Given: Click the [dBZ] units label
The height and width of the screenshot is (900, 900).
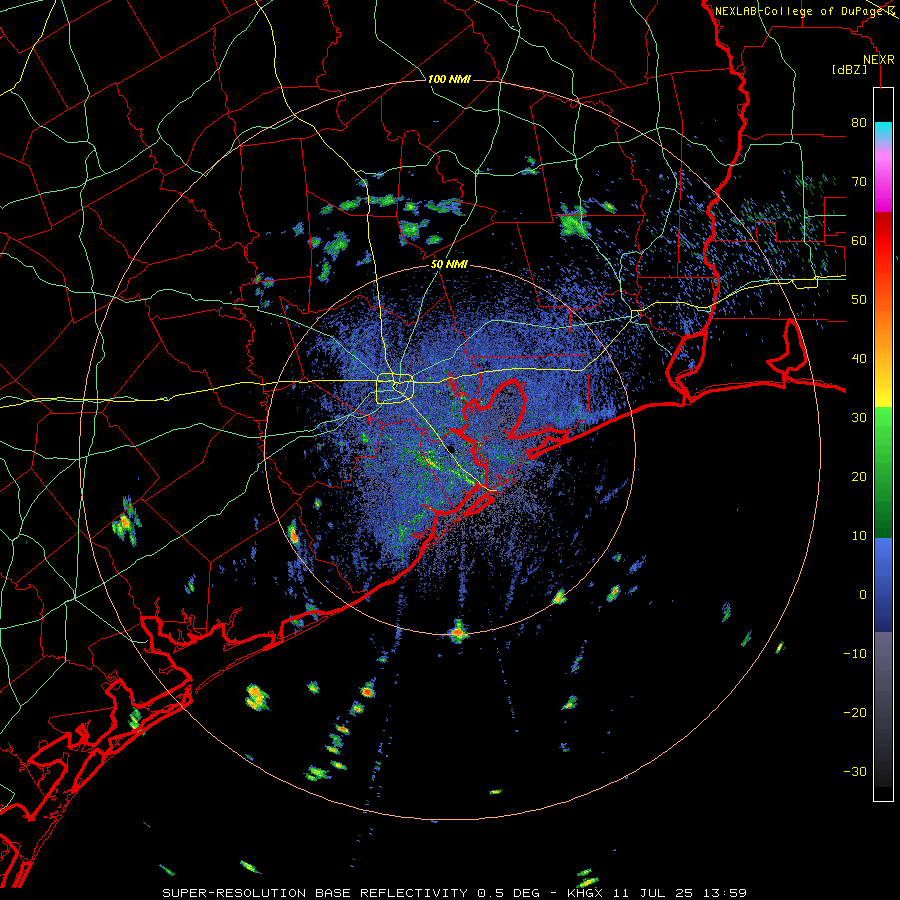Looking at the screenshot, I should [x=849, y=70].
